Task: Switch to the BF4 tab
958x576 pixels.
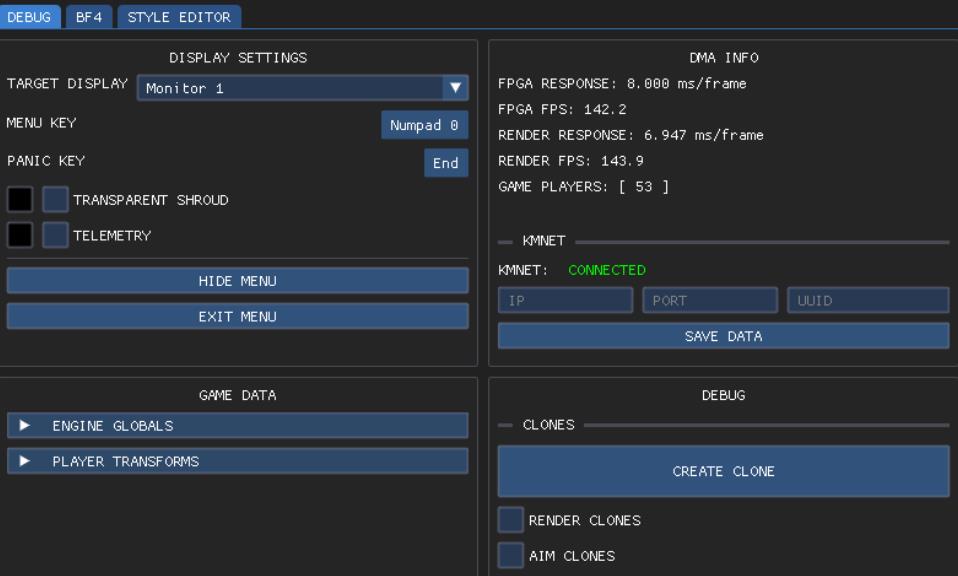Action: (89, 17)
